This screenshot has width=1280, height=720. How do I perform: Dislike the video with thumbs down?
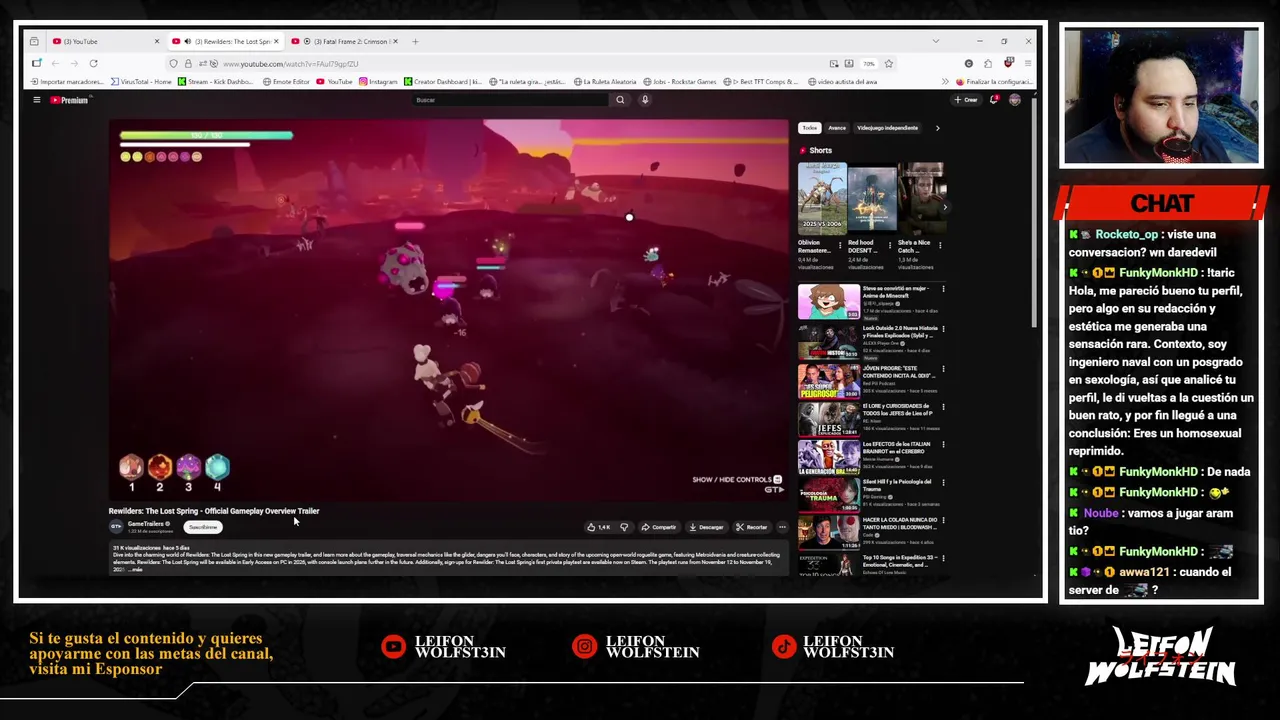pos(624,527)
